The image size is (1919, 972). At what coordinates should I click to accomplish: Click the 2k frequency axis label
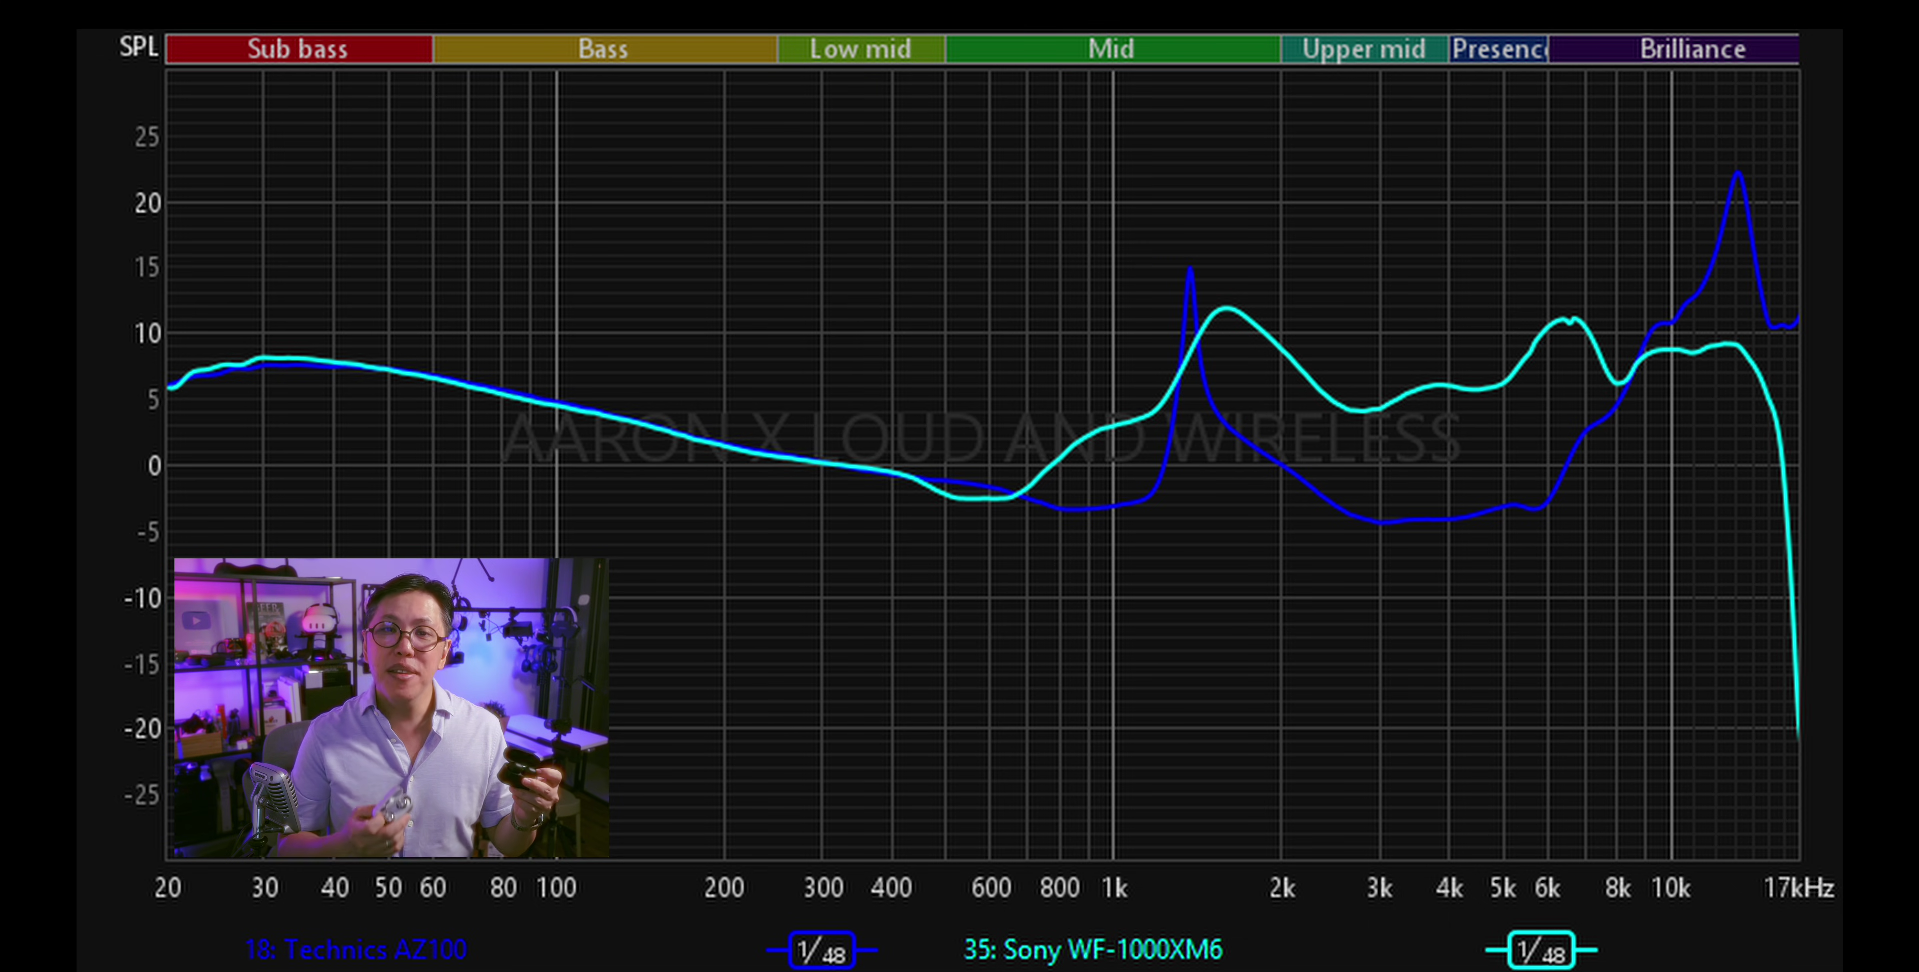pos(1282,888)
